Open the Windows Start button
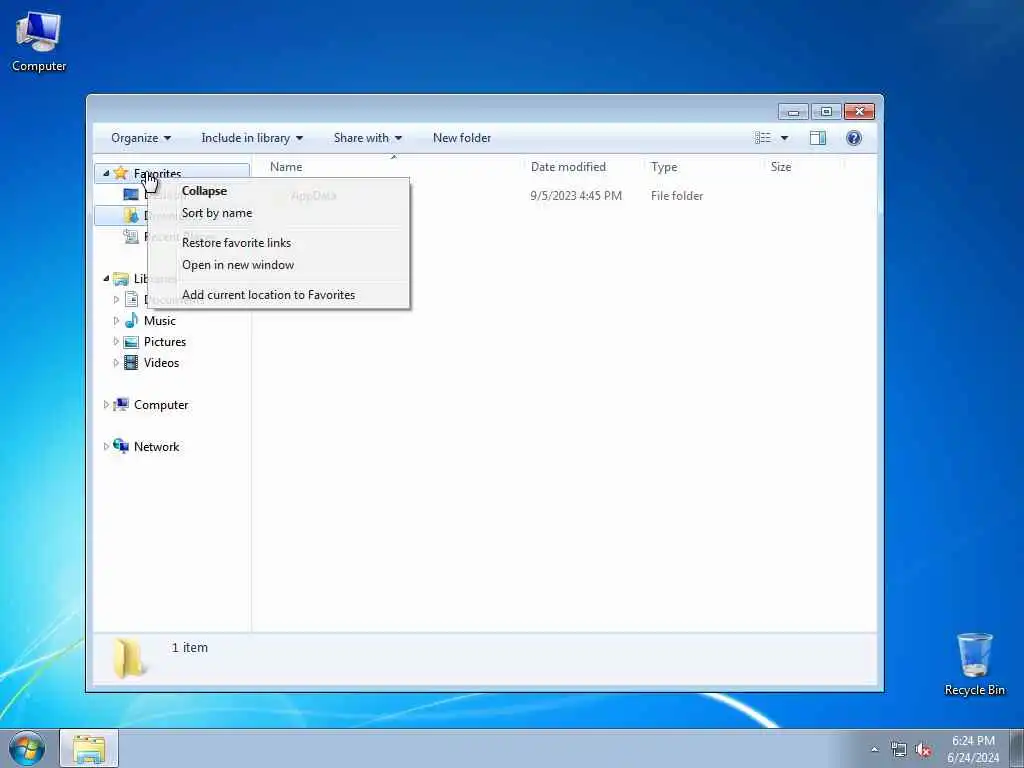 (x=27, y=748)
